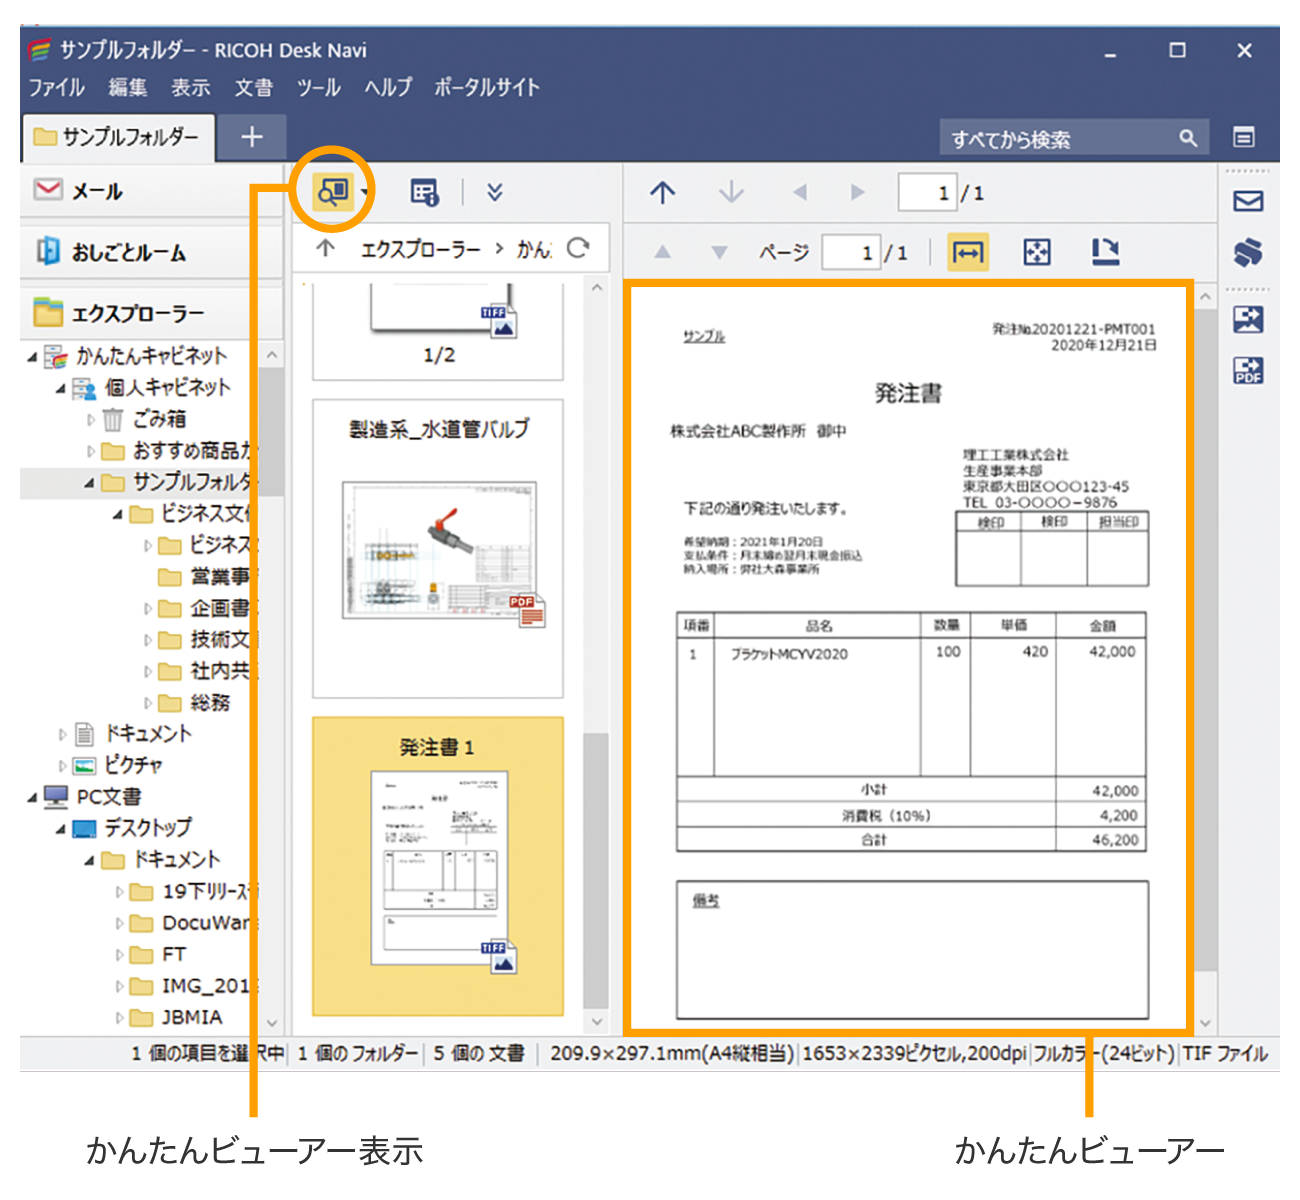Go to previous document with up arrow

coord(662,193)
